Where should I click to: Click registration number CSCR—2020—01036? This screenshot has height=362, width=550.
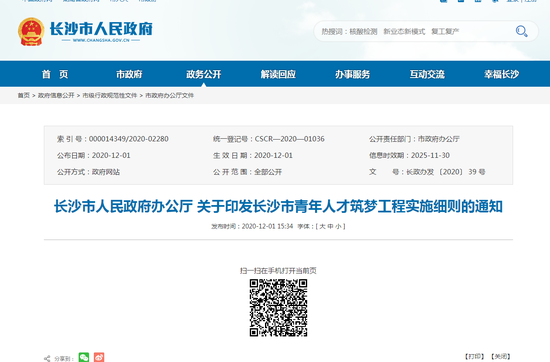289,139
